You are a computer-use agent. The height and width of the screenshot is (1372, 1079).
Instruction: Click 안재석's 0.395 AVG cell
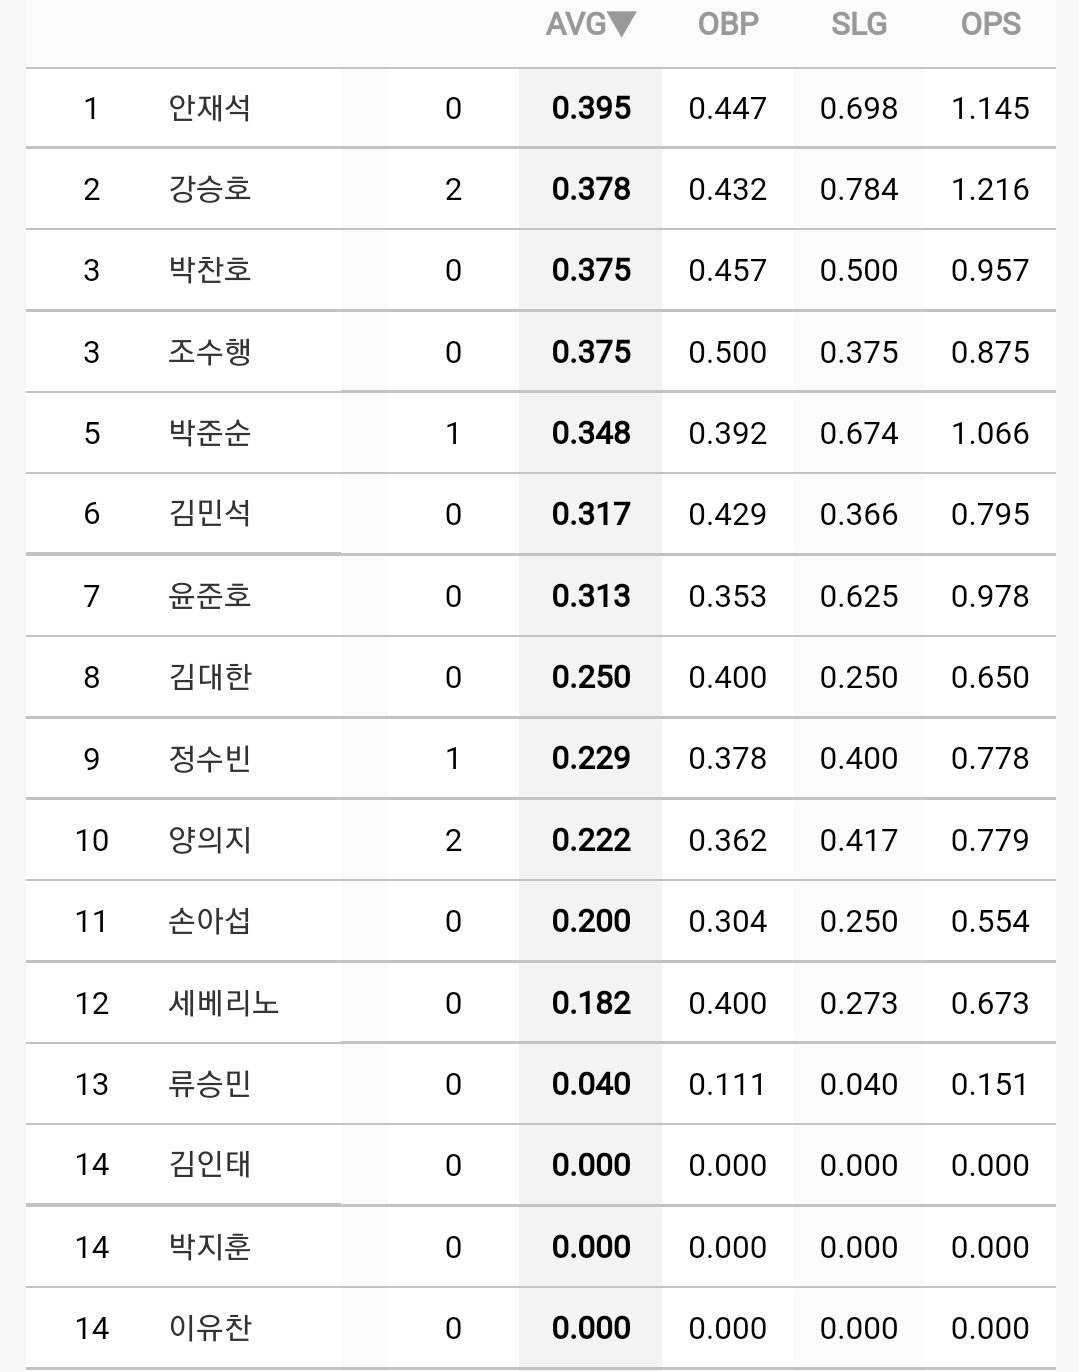pos(591,108)
